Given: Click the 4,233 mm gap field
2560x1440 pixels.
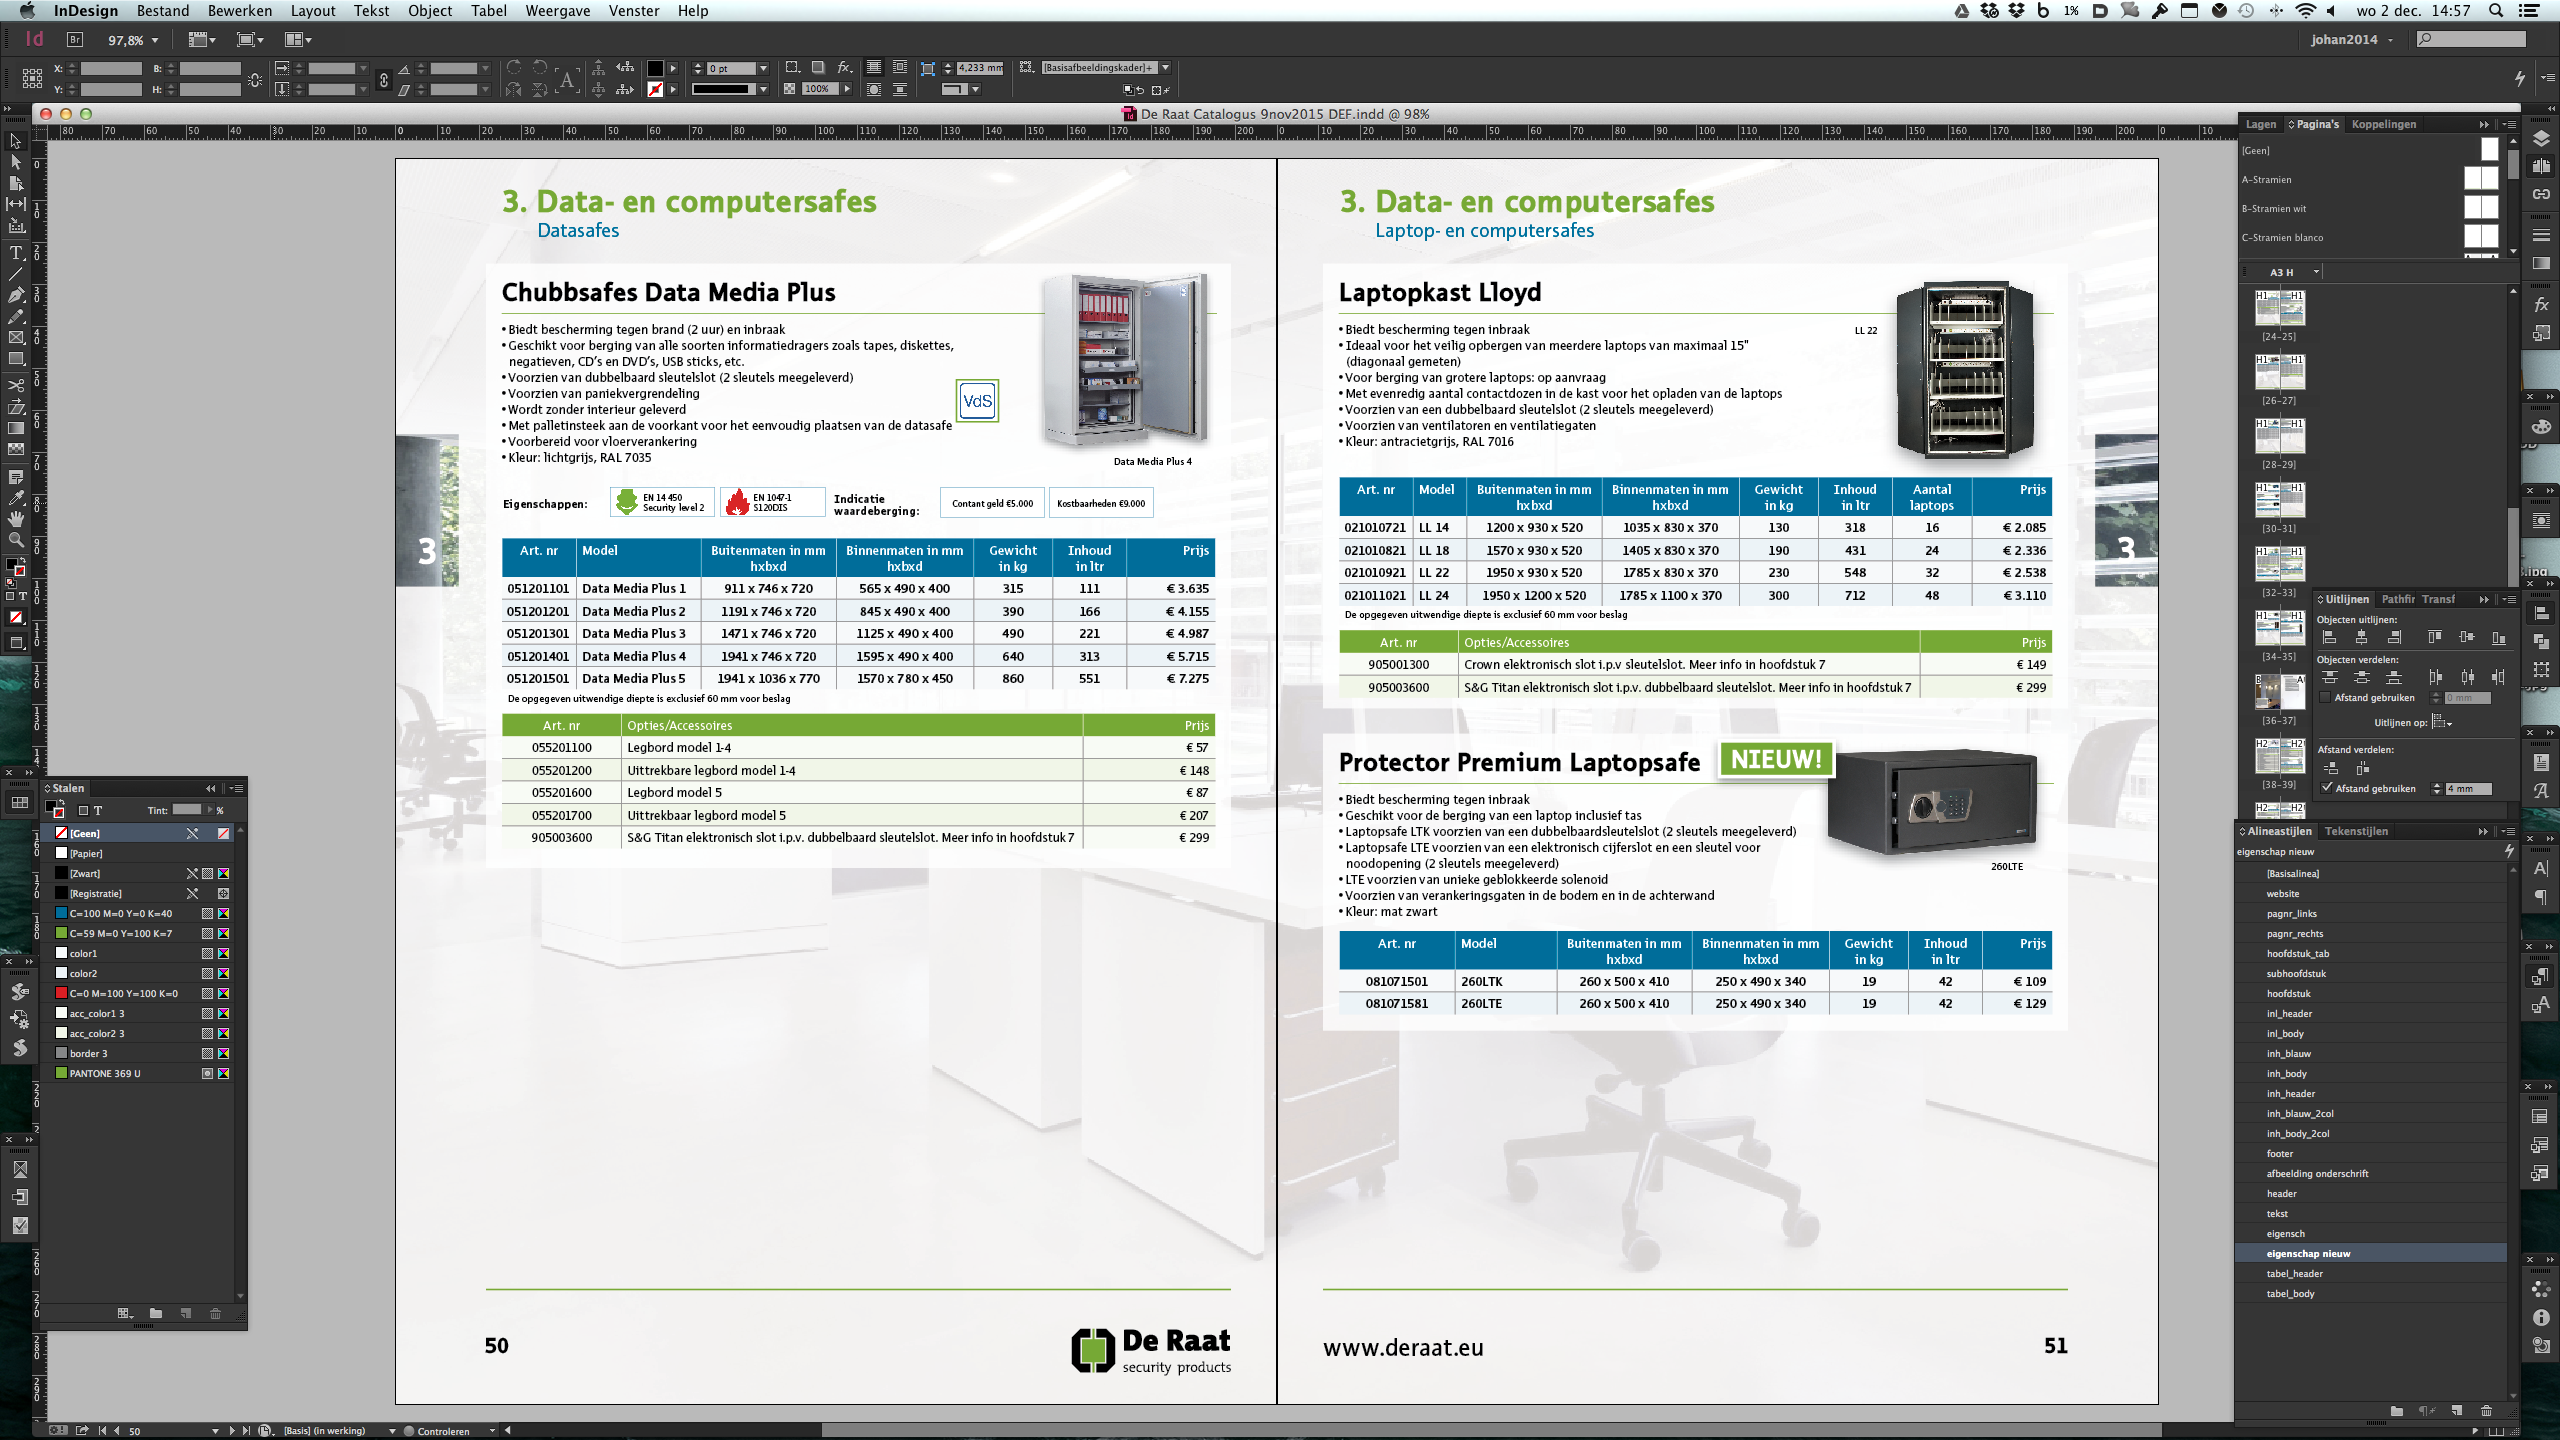Looking at the screenshot, I should [x=980, y=68].
